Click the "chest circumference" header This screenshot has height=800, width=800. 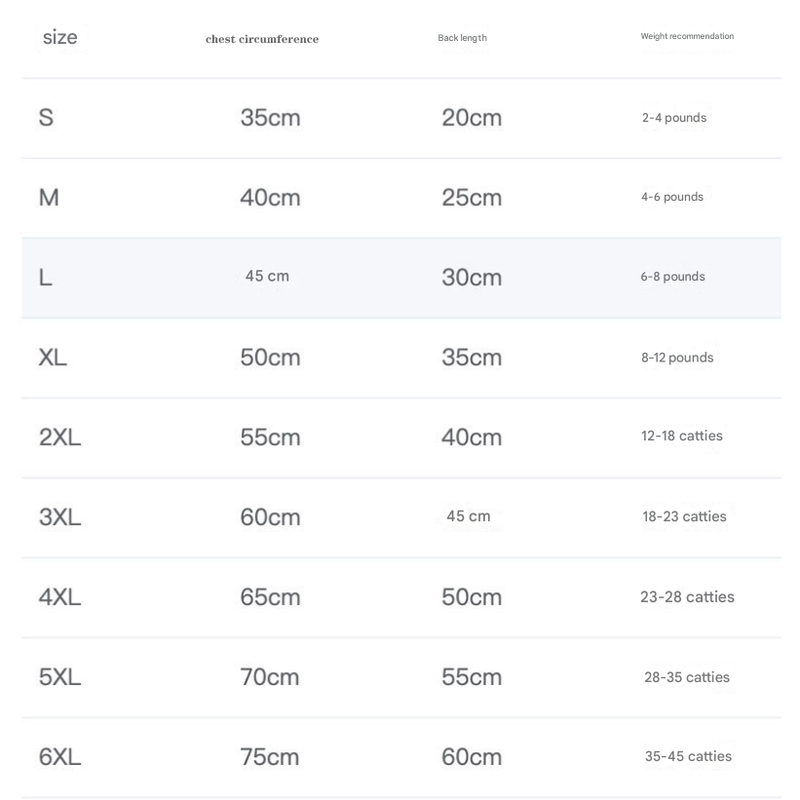pyautogui.click(x=262, y=39)
